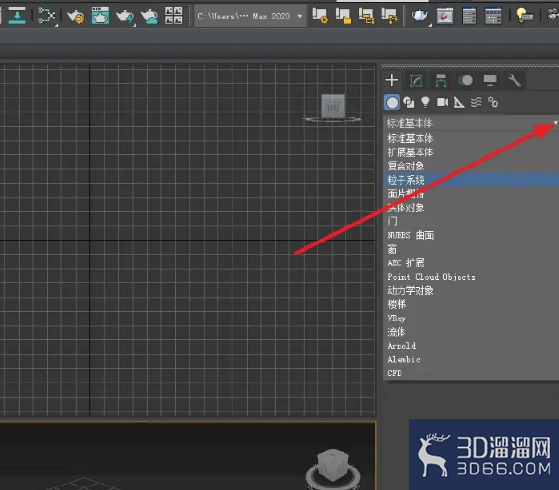Open the frame buffer window icon with red teapot

pyautogui.click(x=445, y=16)
